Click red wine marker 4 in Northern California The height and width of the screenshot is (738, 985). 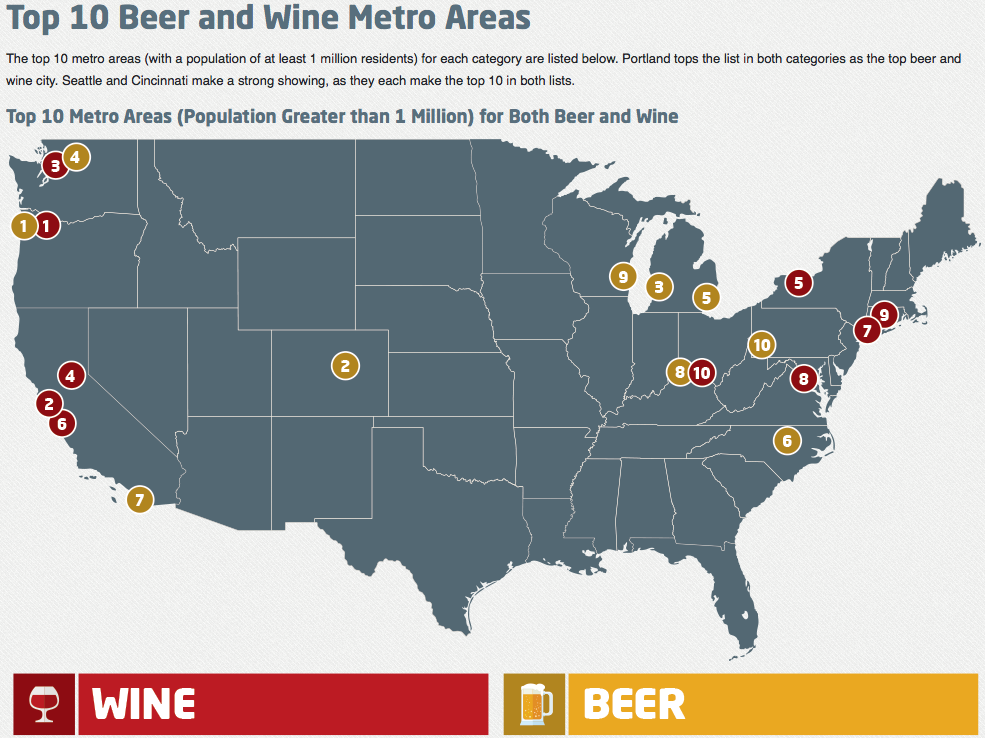pos(71,376)
